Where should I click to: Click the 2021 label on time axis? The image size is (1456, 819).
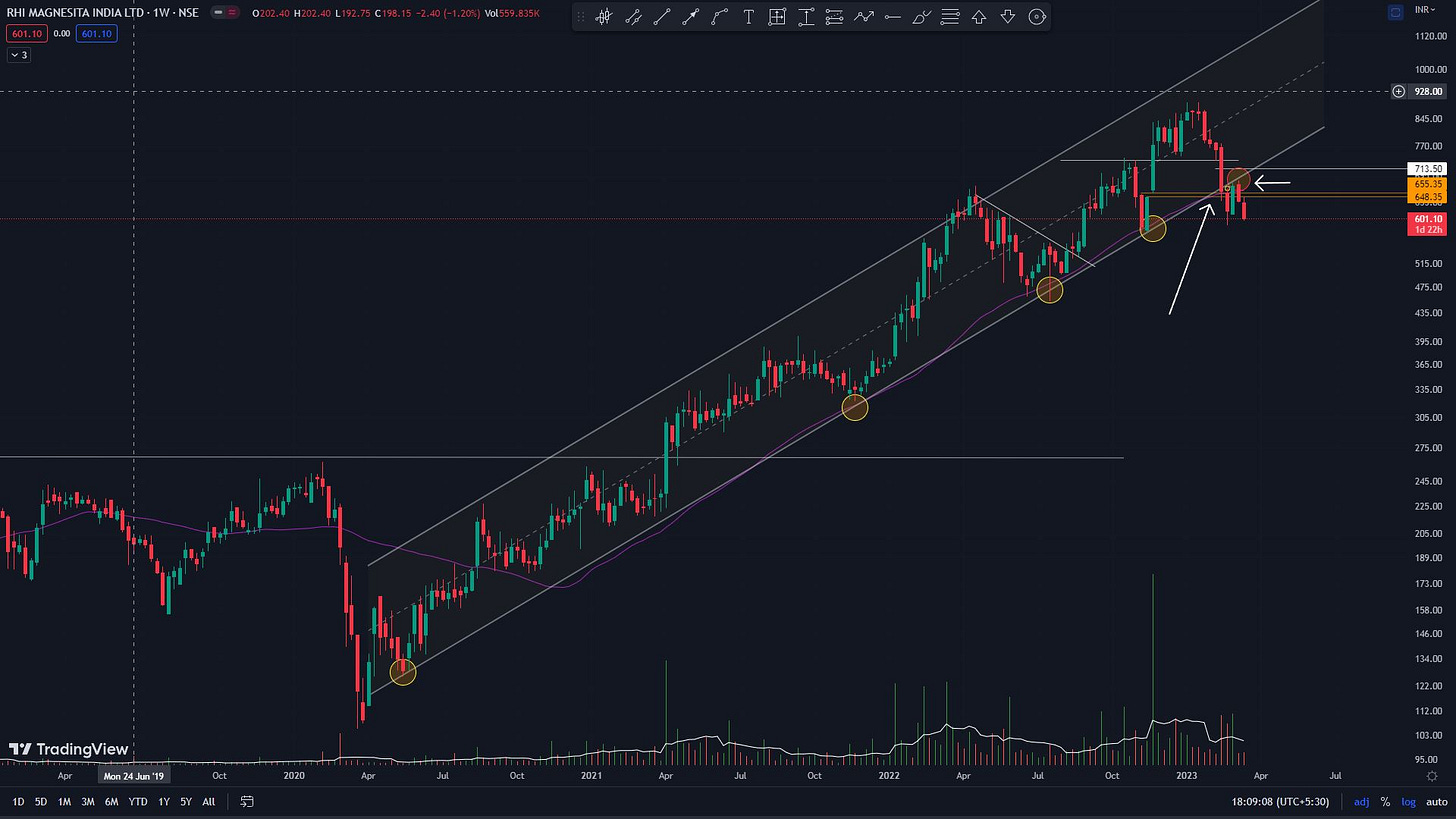tap(591, 775)
